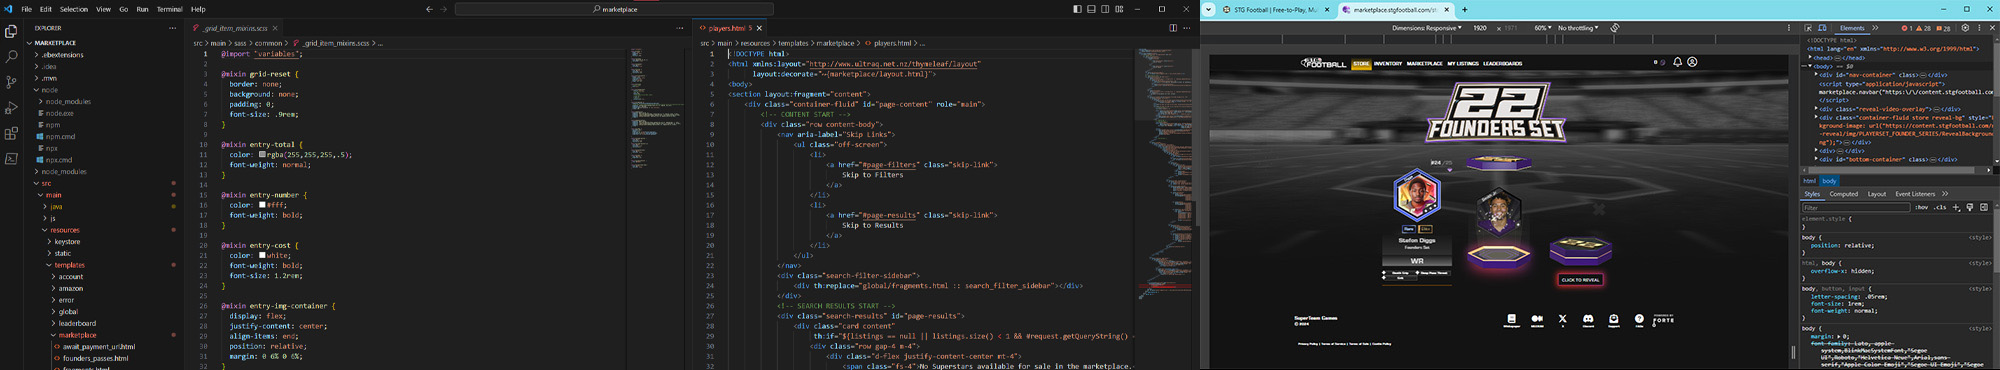The width and height of the screenshot is (2000, 370).
Task: Open the 60% zoom dropdown
Action: point(1542,28)
